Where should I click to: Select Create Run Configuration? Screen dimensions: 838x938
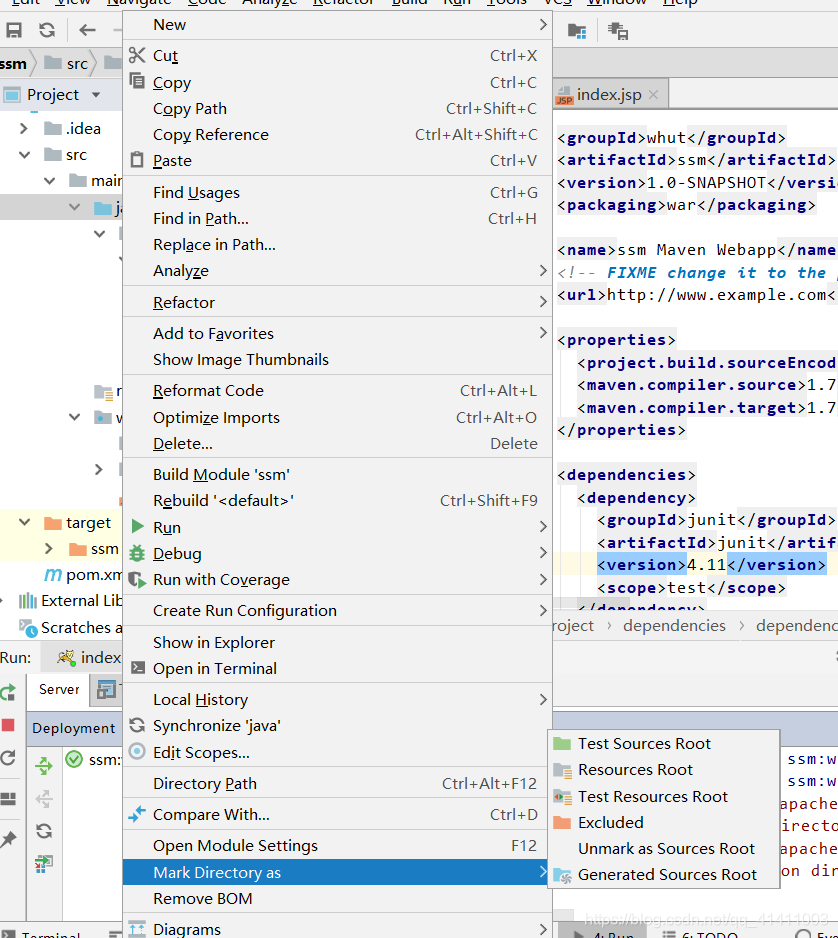pyautogui.click(x=337, y=611)
